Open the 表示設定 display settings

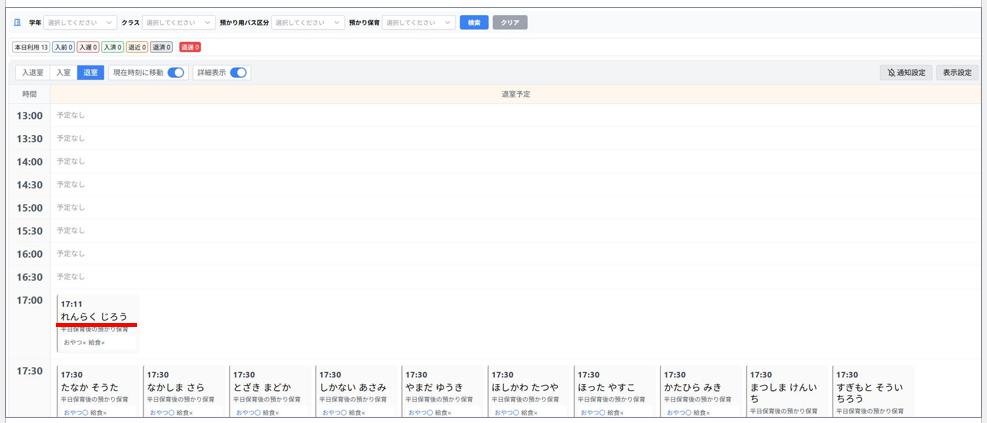pos(957,73)
